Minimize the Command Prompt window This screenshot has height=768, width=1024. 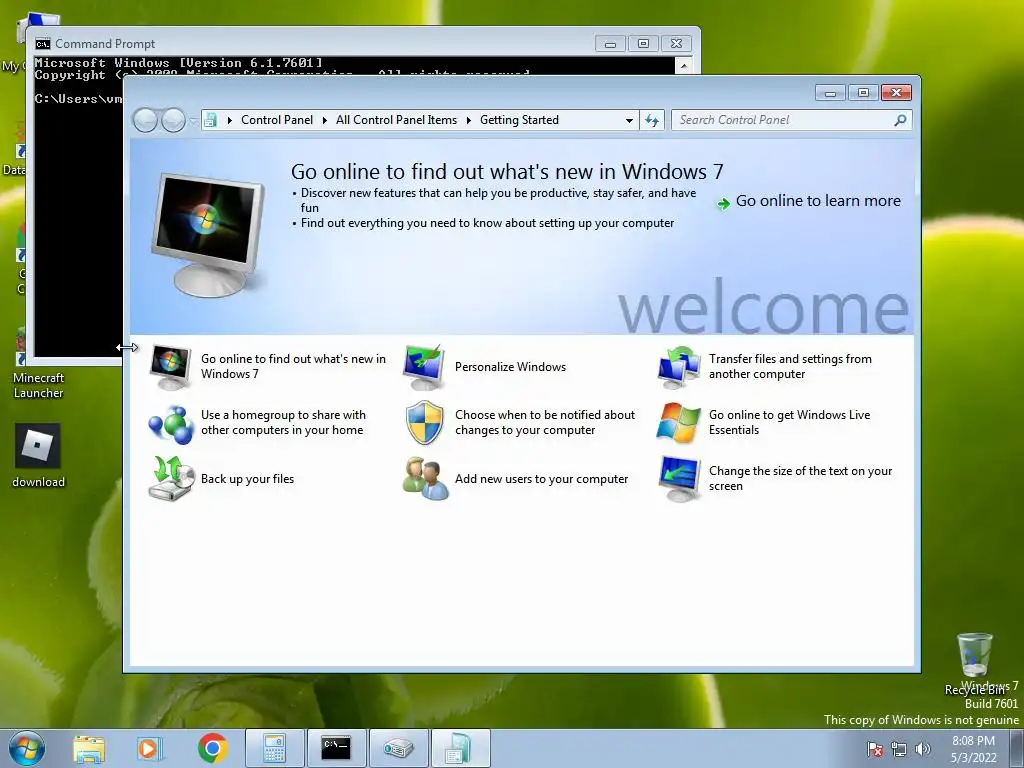(611, 44)
